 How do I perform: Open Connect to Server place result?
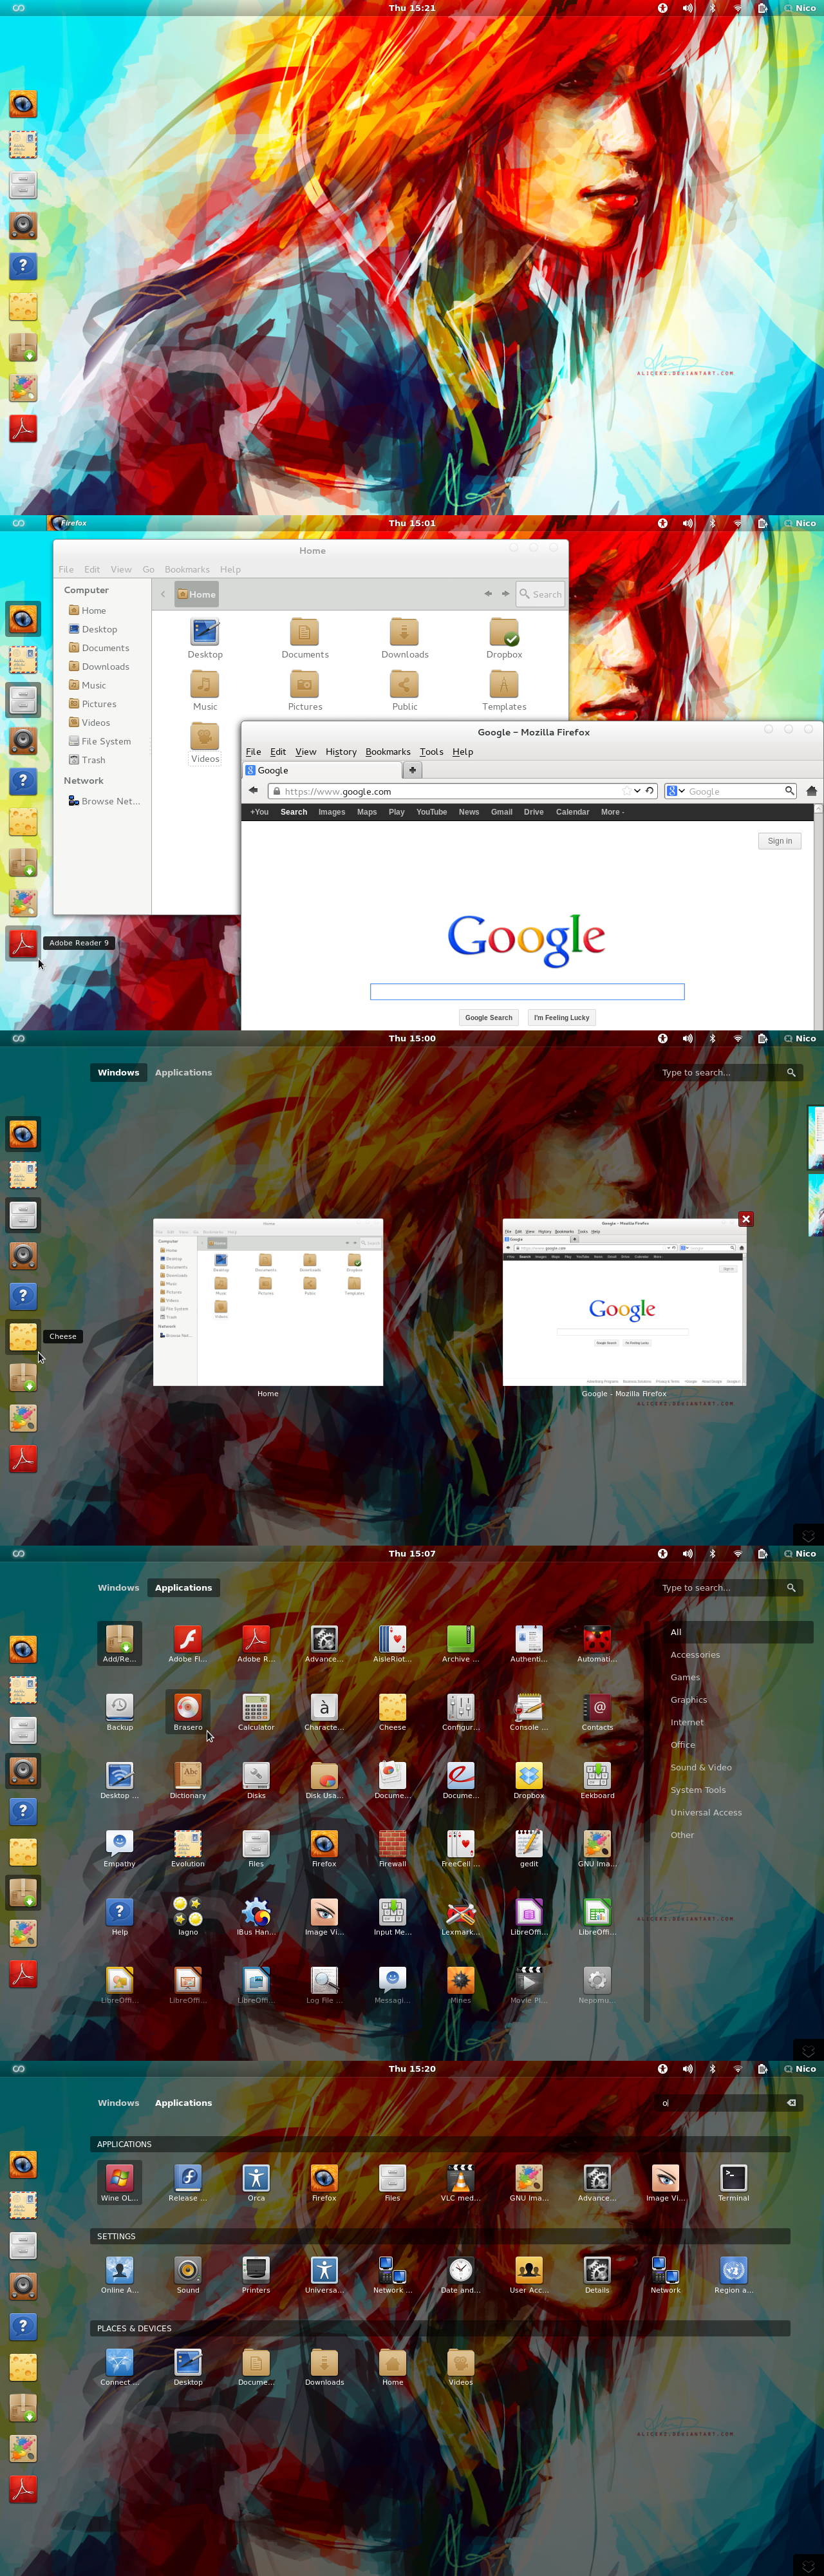119,2366
